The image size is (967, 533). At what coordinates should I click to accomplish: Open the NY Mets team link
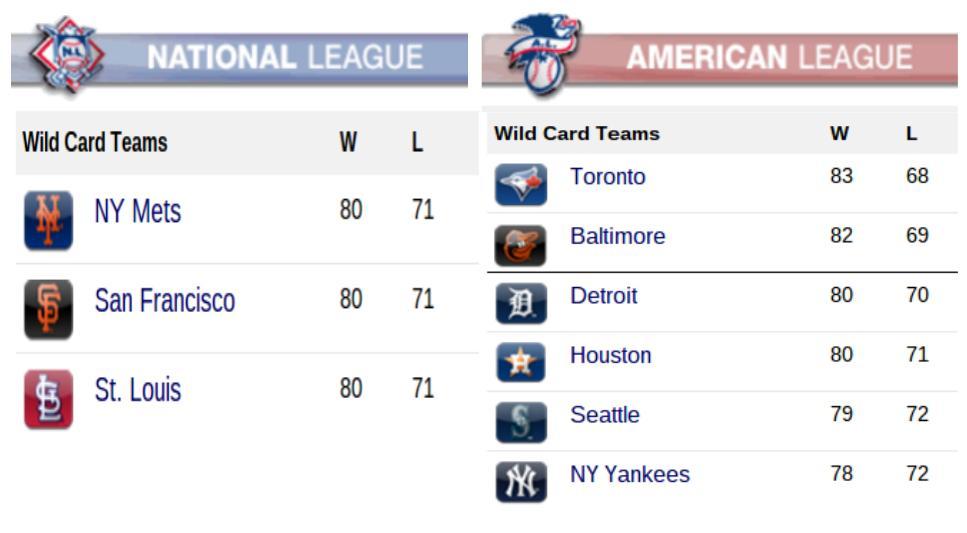(x=138, y=211)
